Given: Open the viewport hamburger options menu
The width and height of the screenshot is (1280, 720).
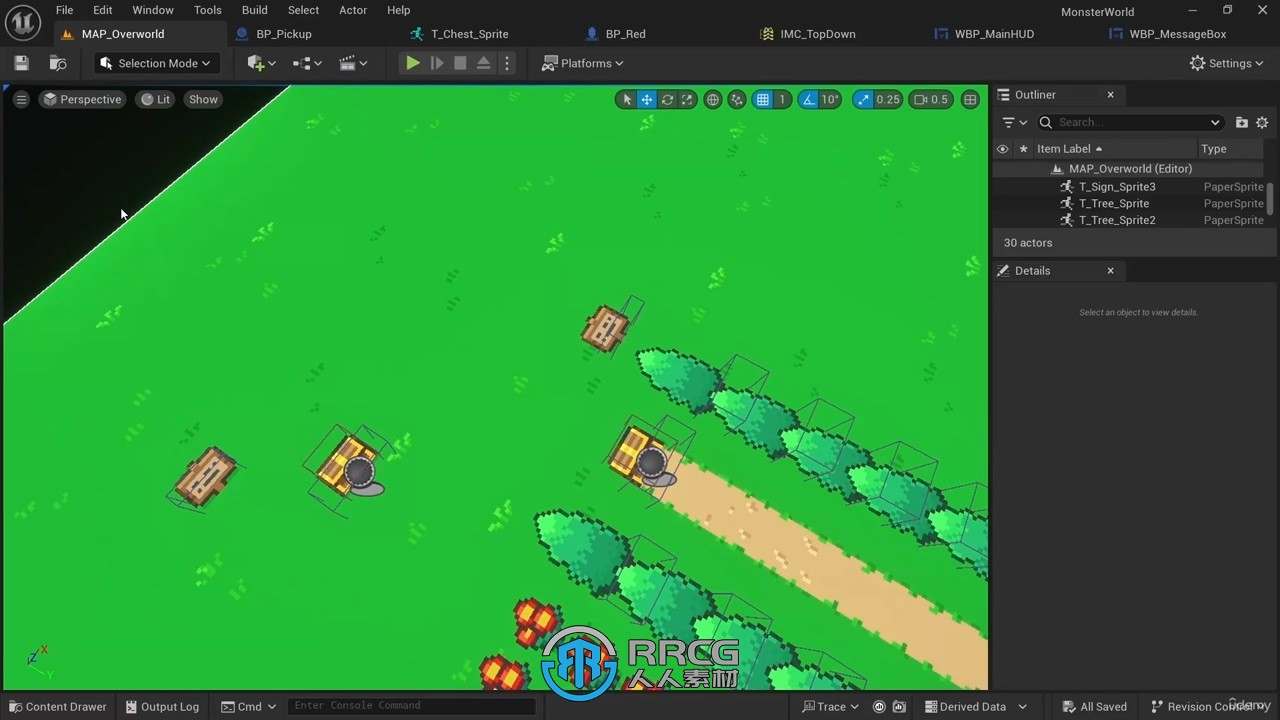Looking at the screenshot, I should 21,99.
